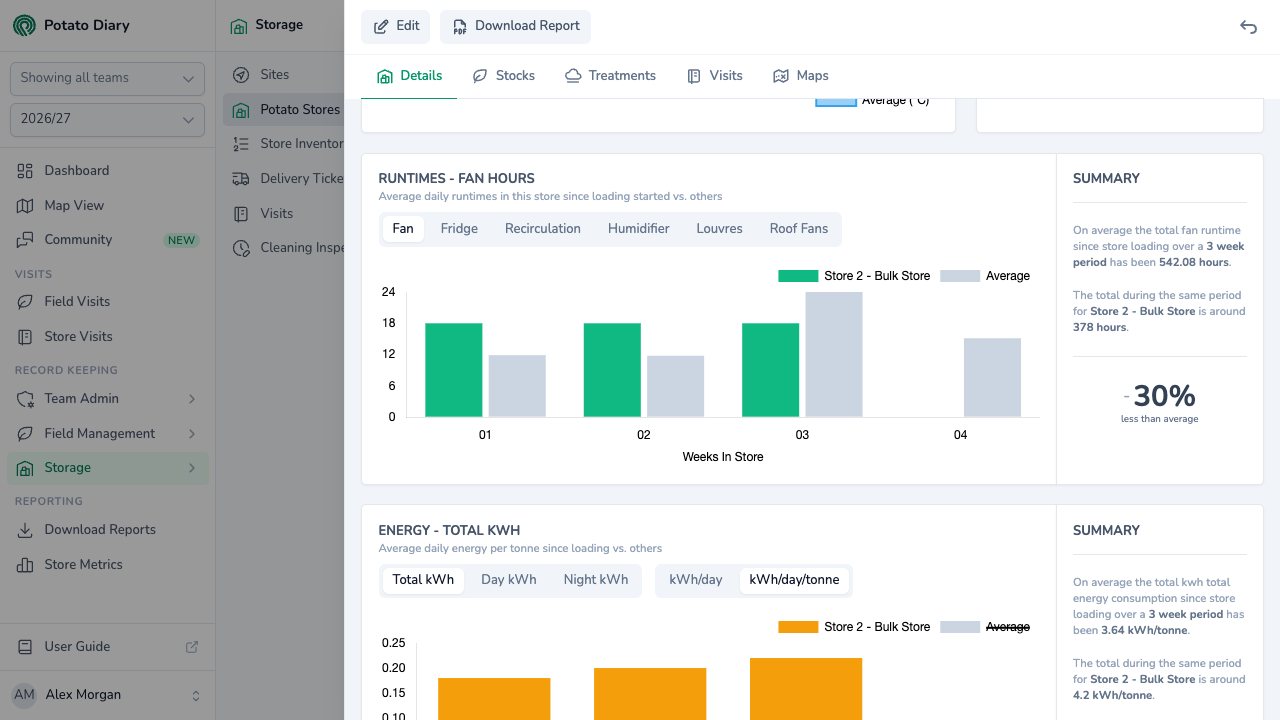The height and width of the screenshot is (720, 1280).
Task: Expand the Field Management section
Action: point(108,434)
